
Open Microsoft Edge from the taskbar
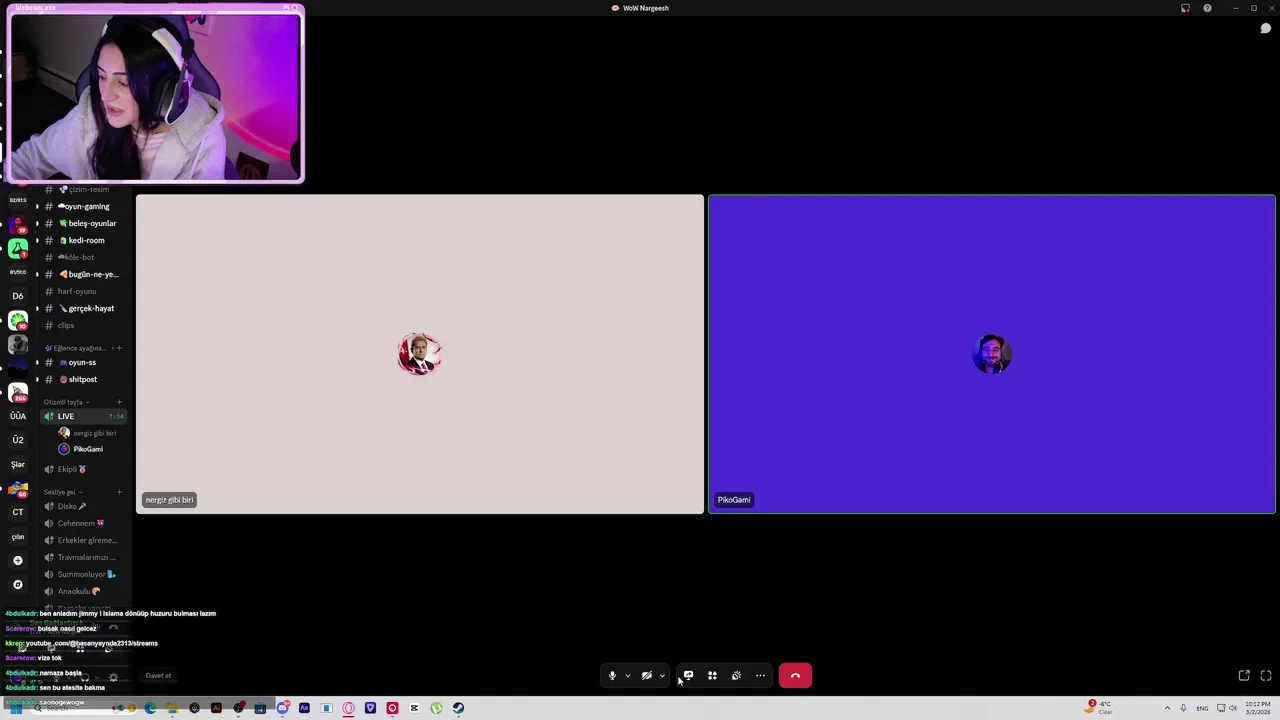[150, 708]
